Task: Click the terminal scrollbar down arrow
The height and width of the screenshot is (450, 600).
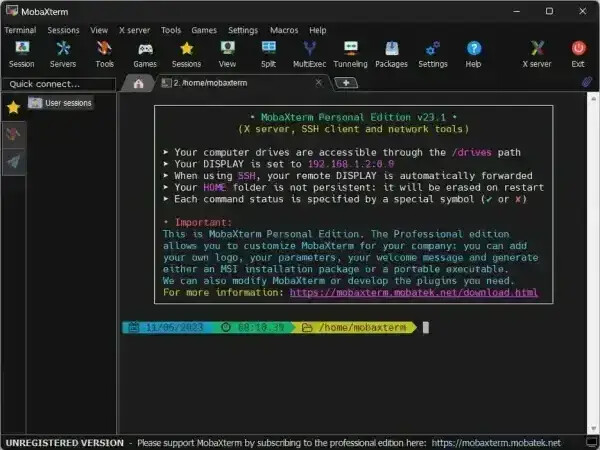Action: click(x=593, y=429)
